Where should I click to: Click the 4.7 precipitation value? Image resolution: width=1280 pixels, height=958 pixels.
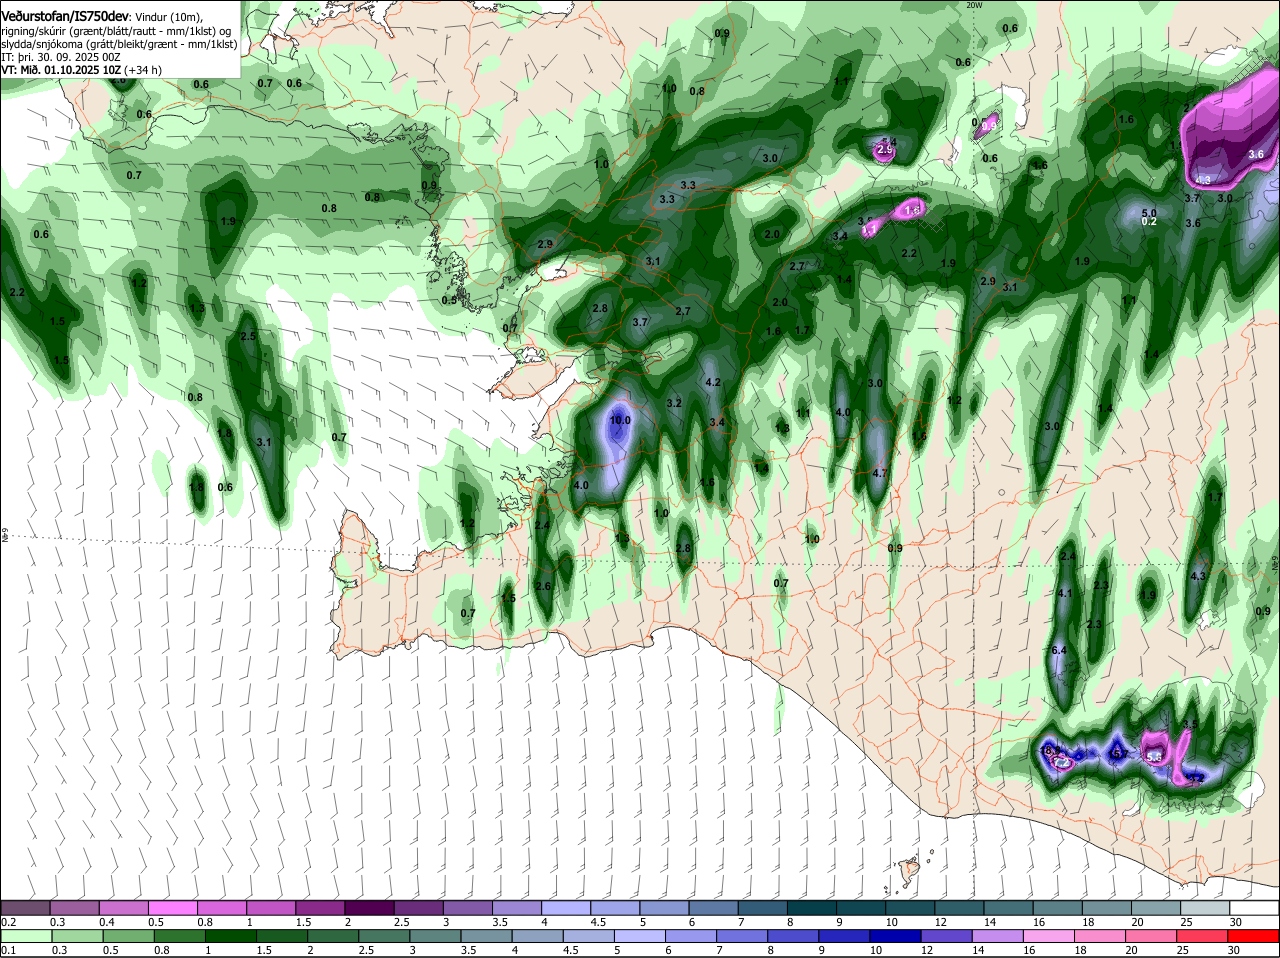880,473
